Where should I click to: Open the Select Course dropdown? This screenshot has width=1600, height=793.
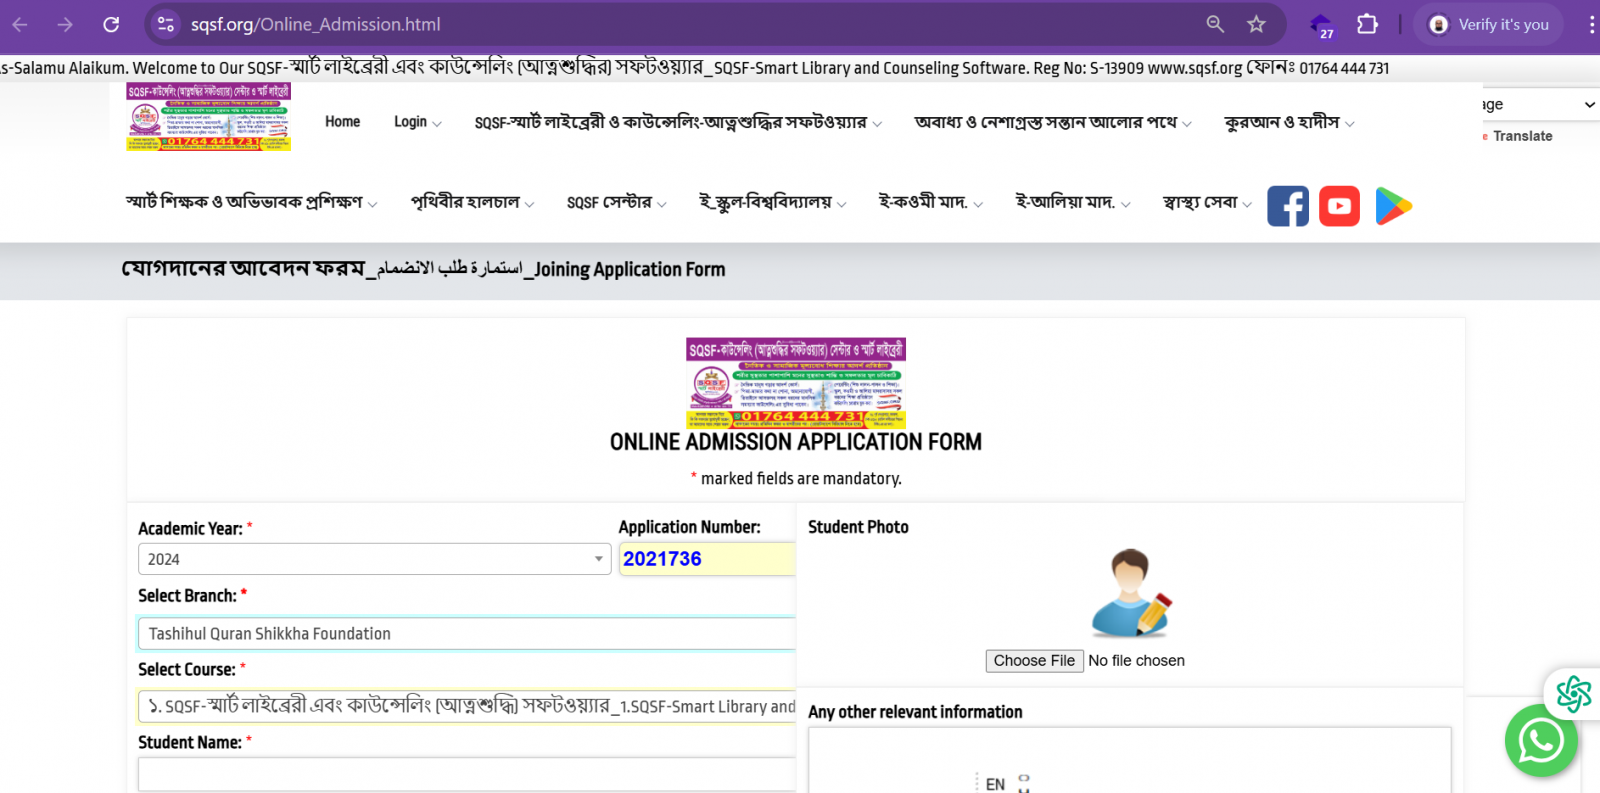[466, 706]
